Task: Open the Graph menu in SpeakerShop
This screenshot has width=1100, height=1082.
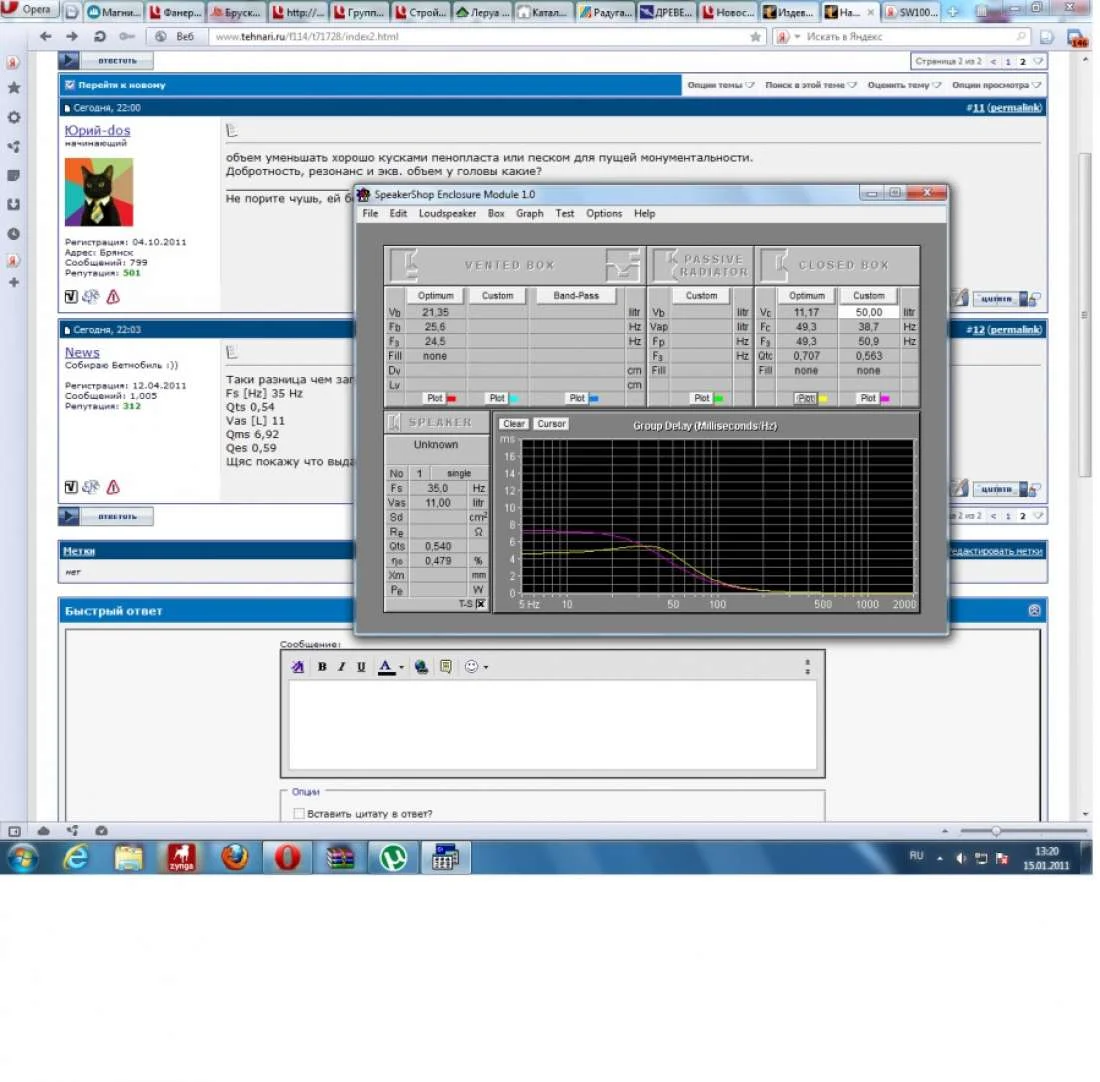Action: point(530,213)
